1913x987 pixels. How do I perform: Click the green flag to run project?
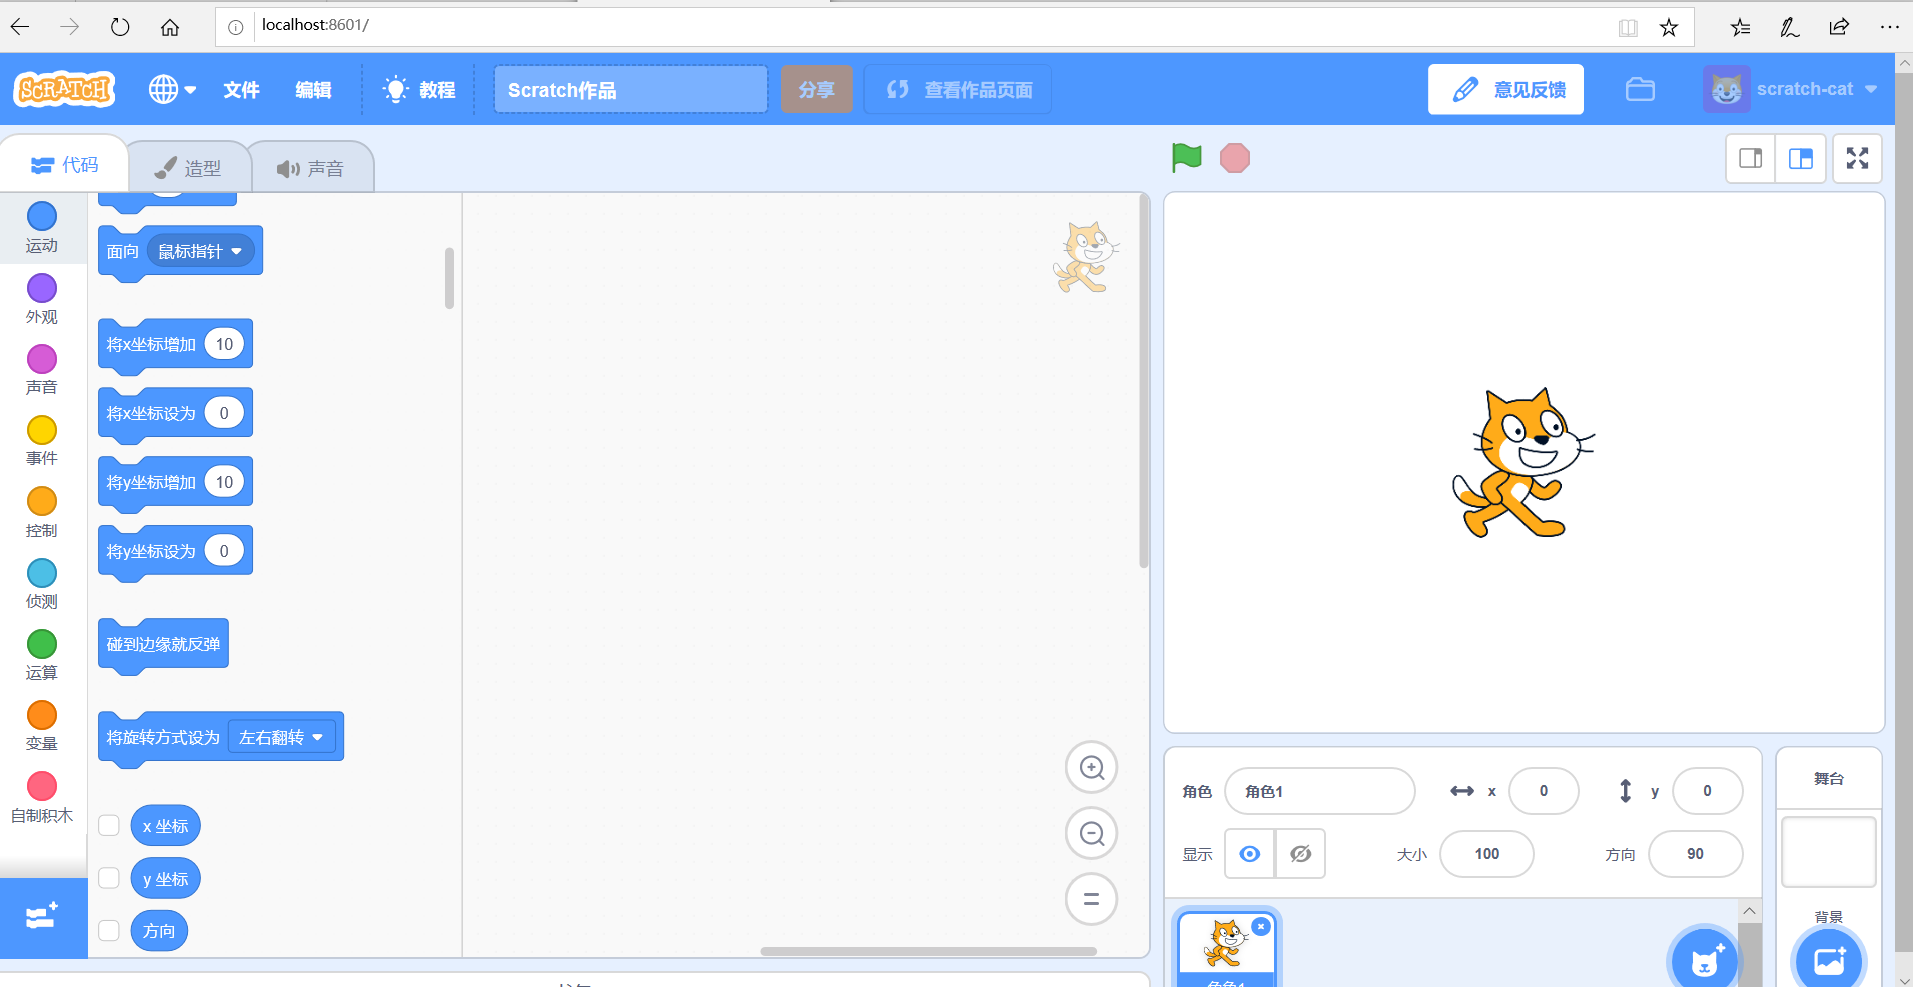(1185, 157)
